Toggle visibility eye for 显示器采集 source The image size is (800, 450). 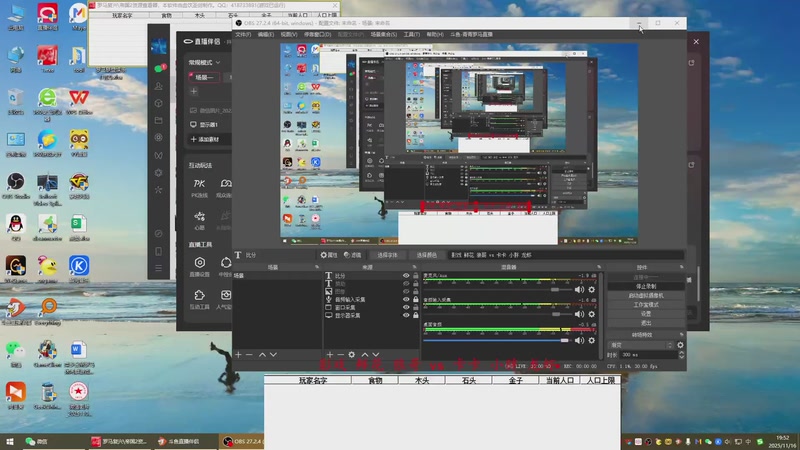click(x=406, y=315)
